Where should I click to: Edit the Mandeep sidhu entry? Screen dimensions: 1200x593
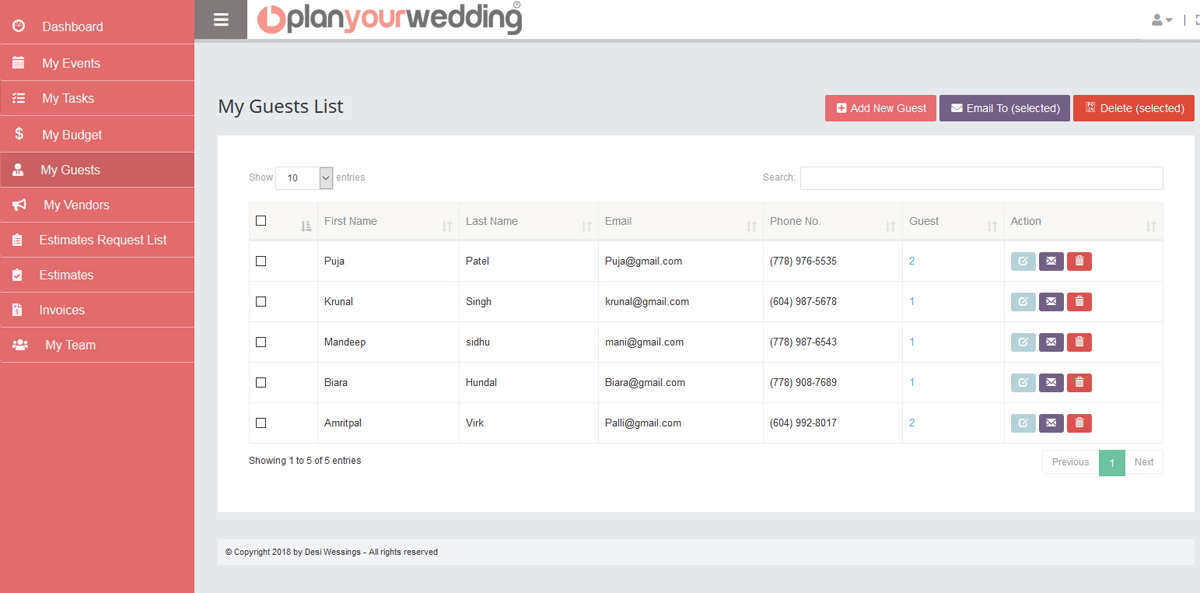pyautogui.click(x=1023, y=342)
